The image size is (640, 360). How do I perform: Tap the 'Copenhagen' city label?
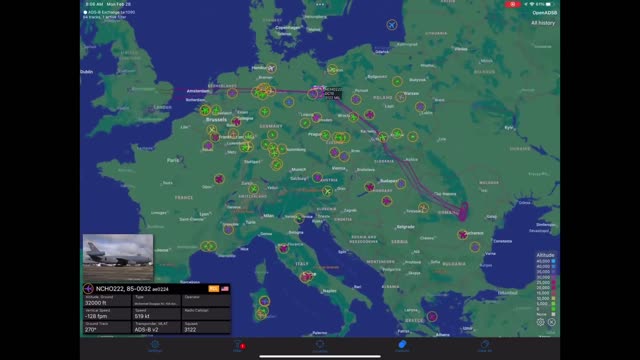click(288, 28)
